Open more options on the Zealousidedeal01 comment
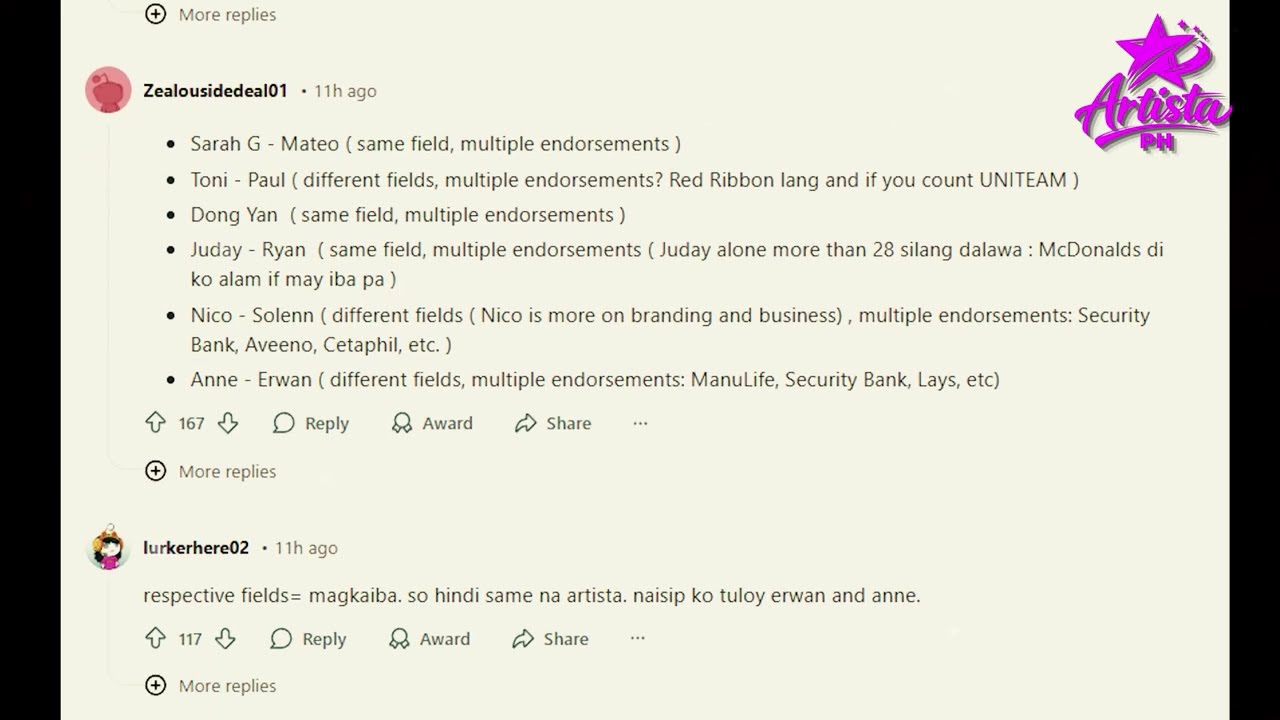Screen dimensions: 1280x720 point(640,423)
